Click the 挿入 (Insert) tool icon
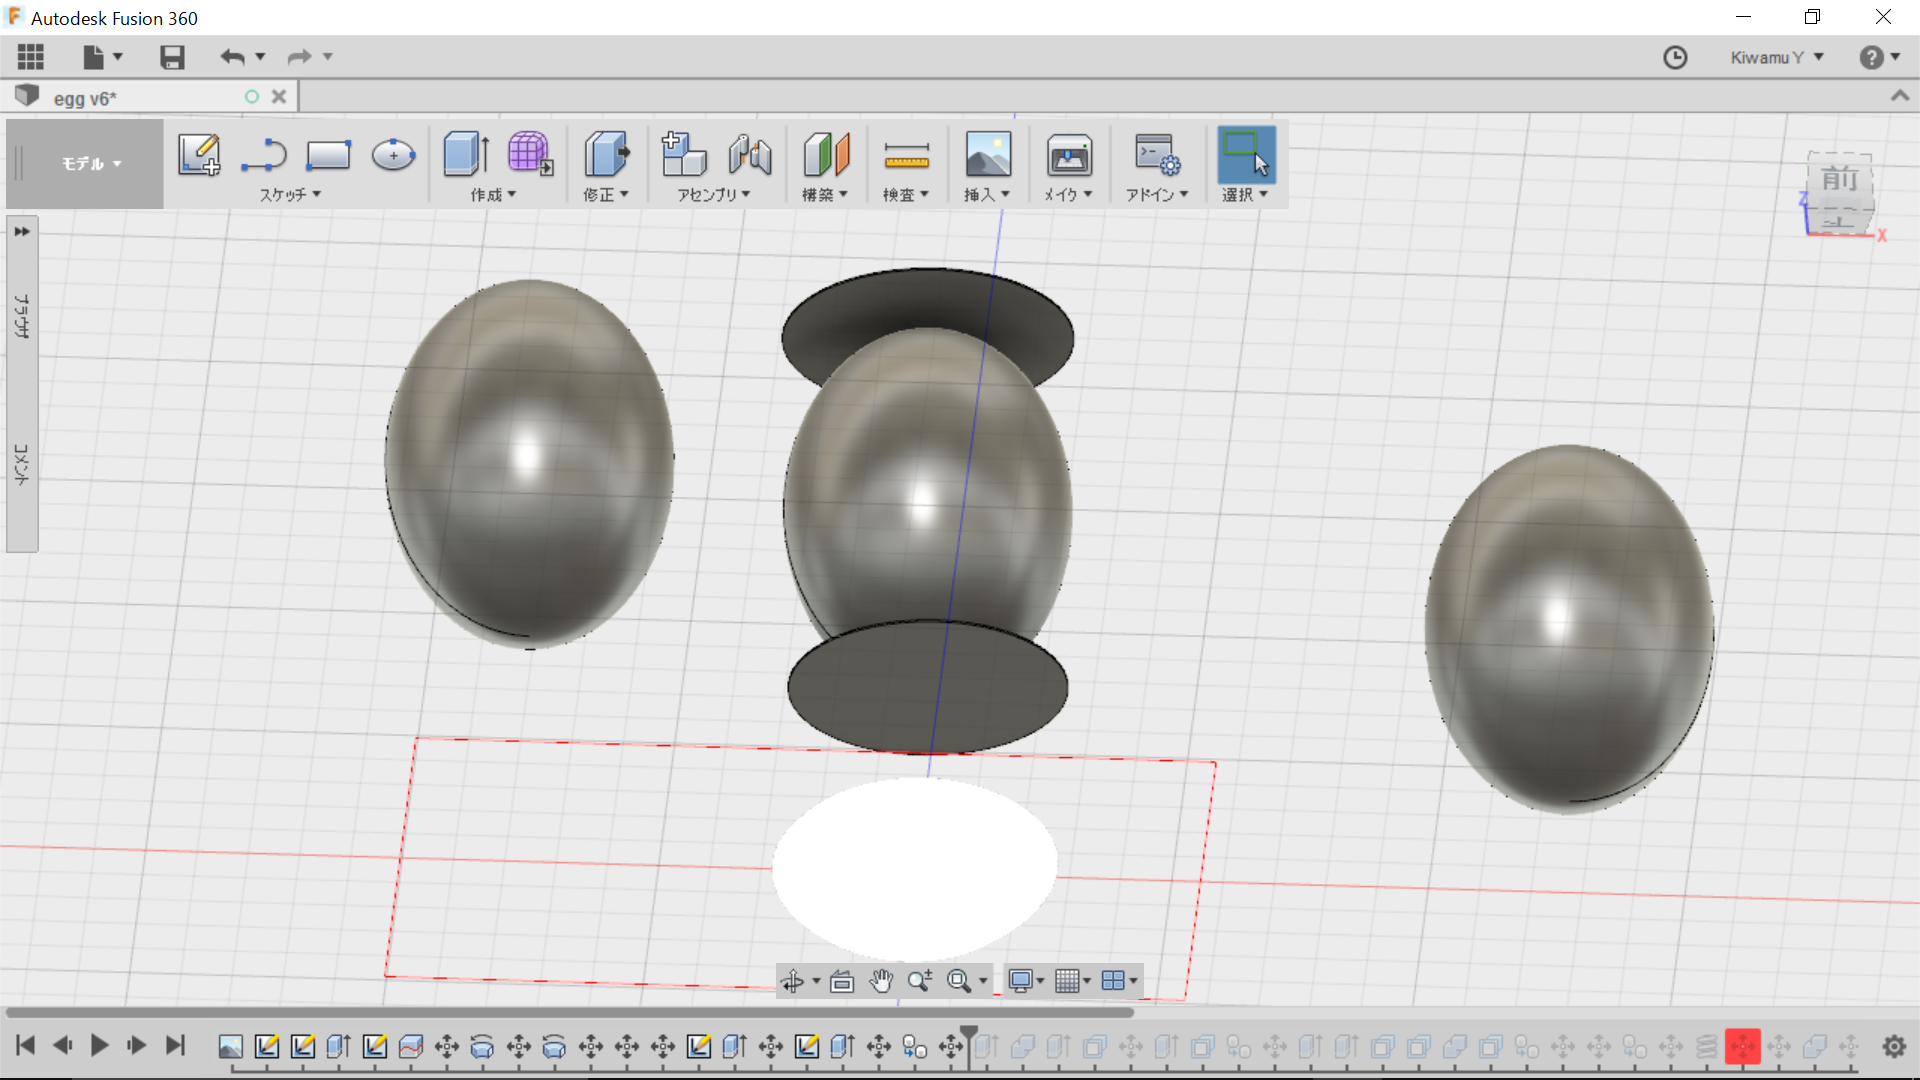 (986, 154)
